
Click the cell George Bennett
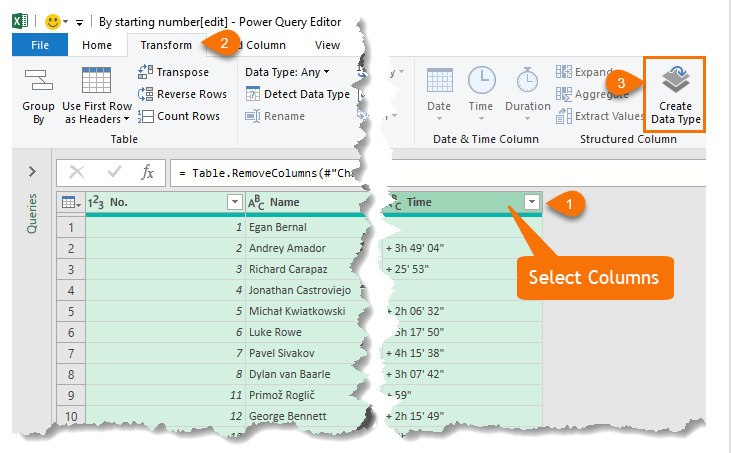click(305, 416)
